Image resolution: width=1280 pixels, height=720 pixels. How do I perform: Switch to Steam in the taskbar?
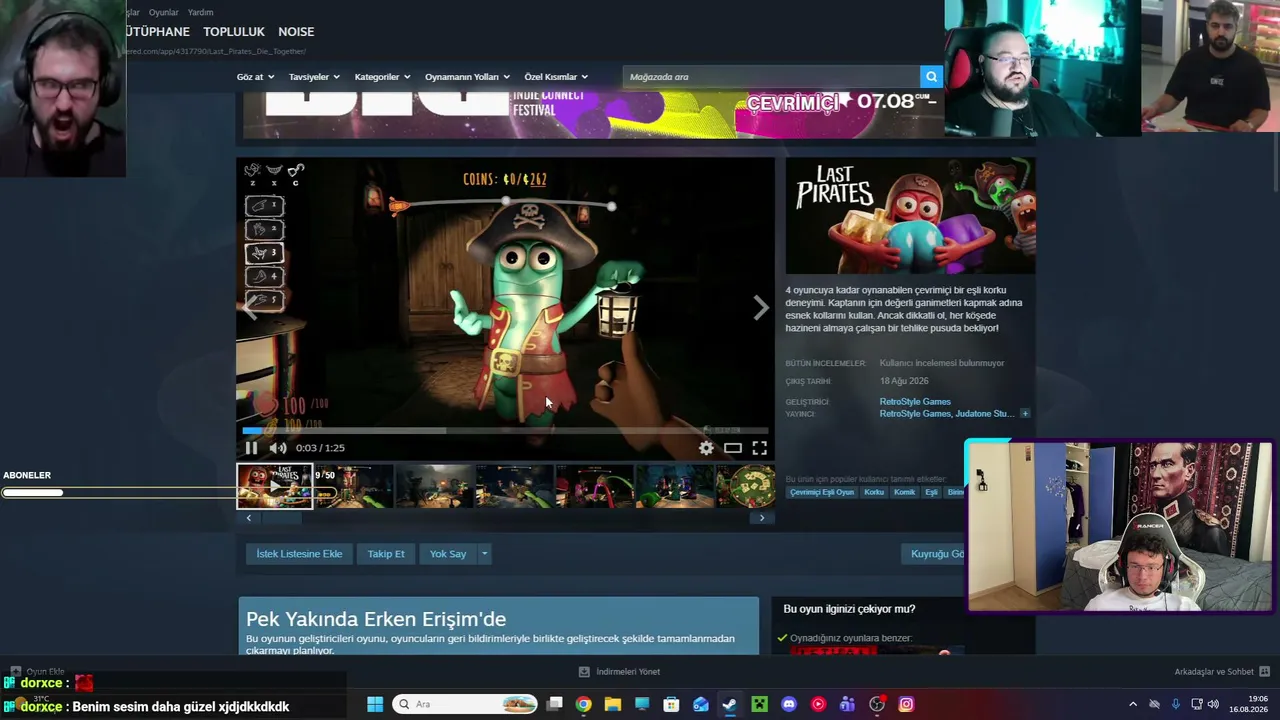click(x=730, y=704)
